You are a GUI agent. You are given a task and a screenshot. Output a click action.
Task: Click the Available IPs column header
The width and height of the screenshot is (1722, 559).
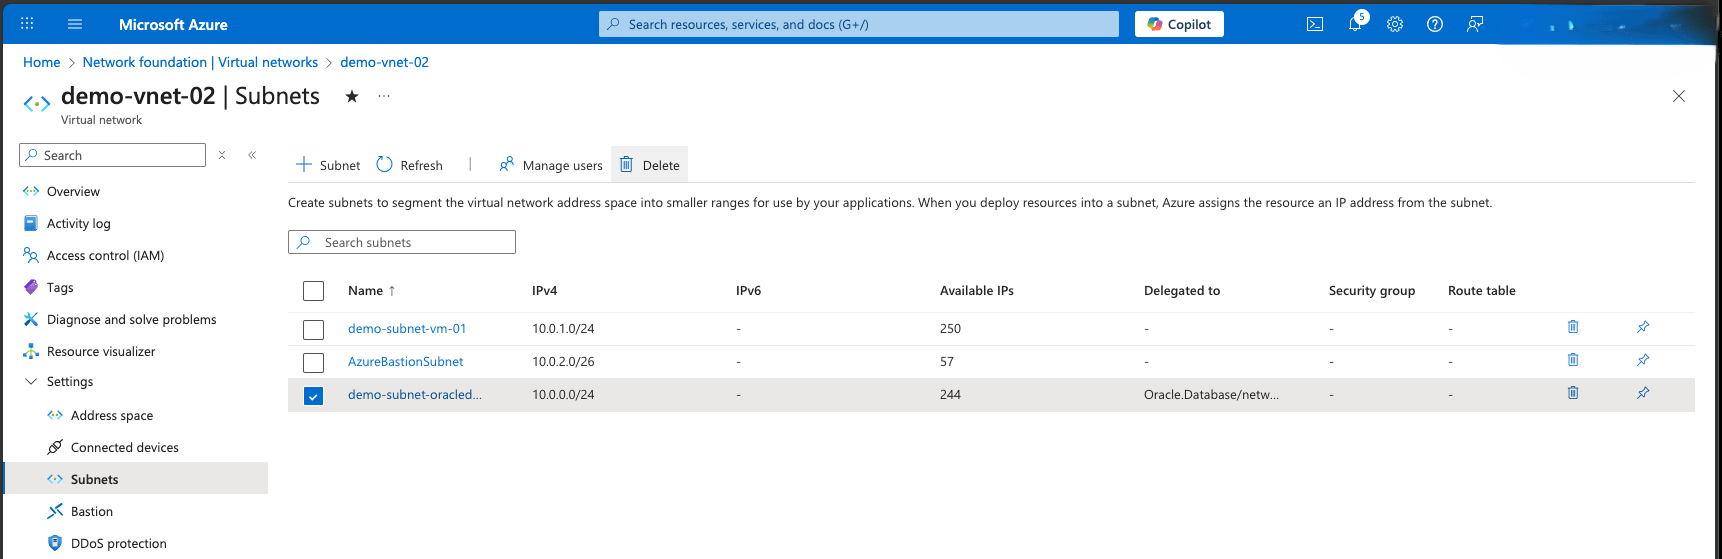click(x=977, y=291)
